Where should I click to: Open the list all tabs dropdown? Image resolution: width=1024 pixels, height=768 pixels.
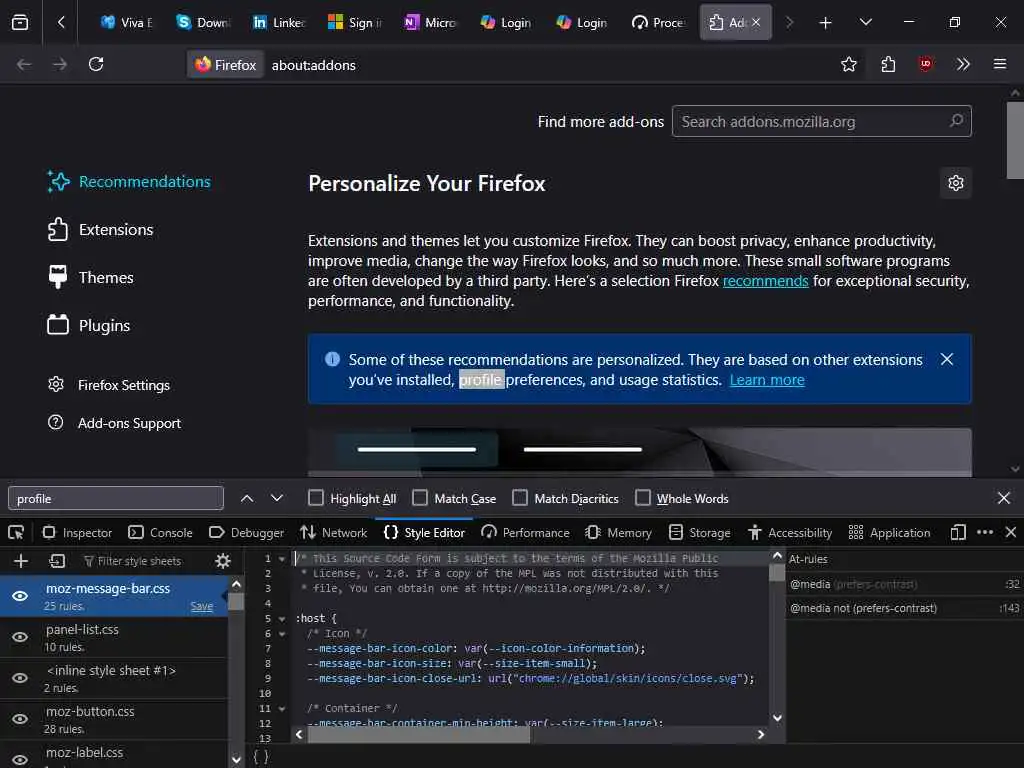pyautogui.click(x=866, y=23)
